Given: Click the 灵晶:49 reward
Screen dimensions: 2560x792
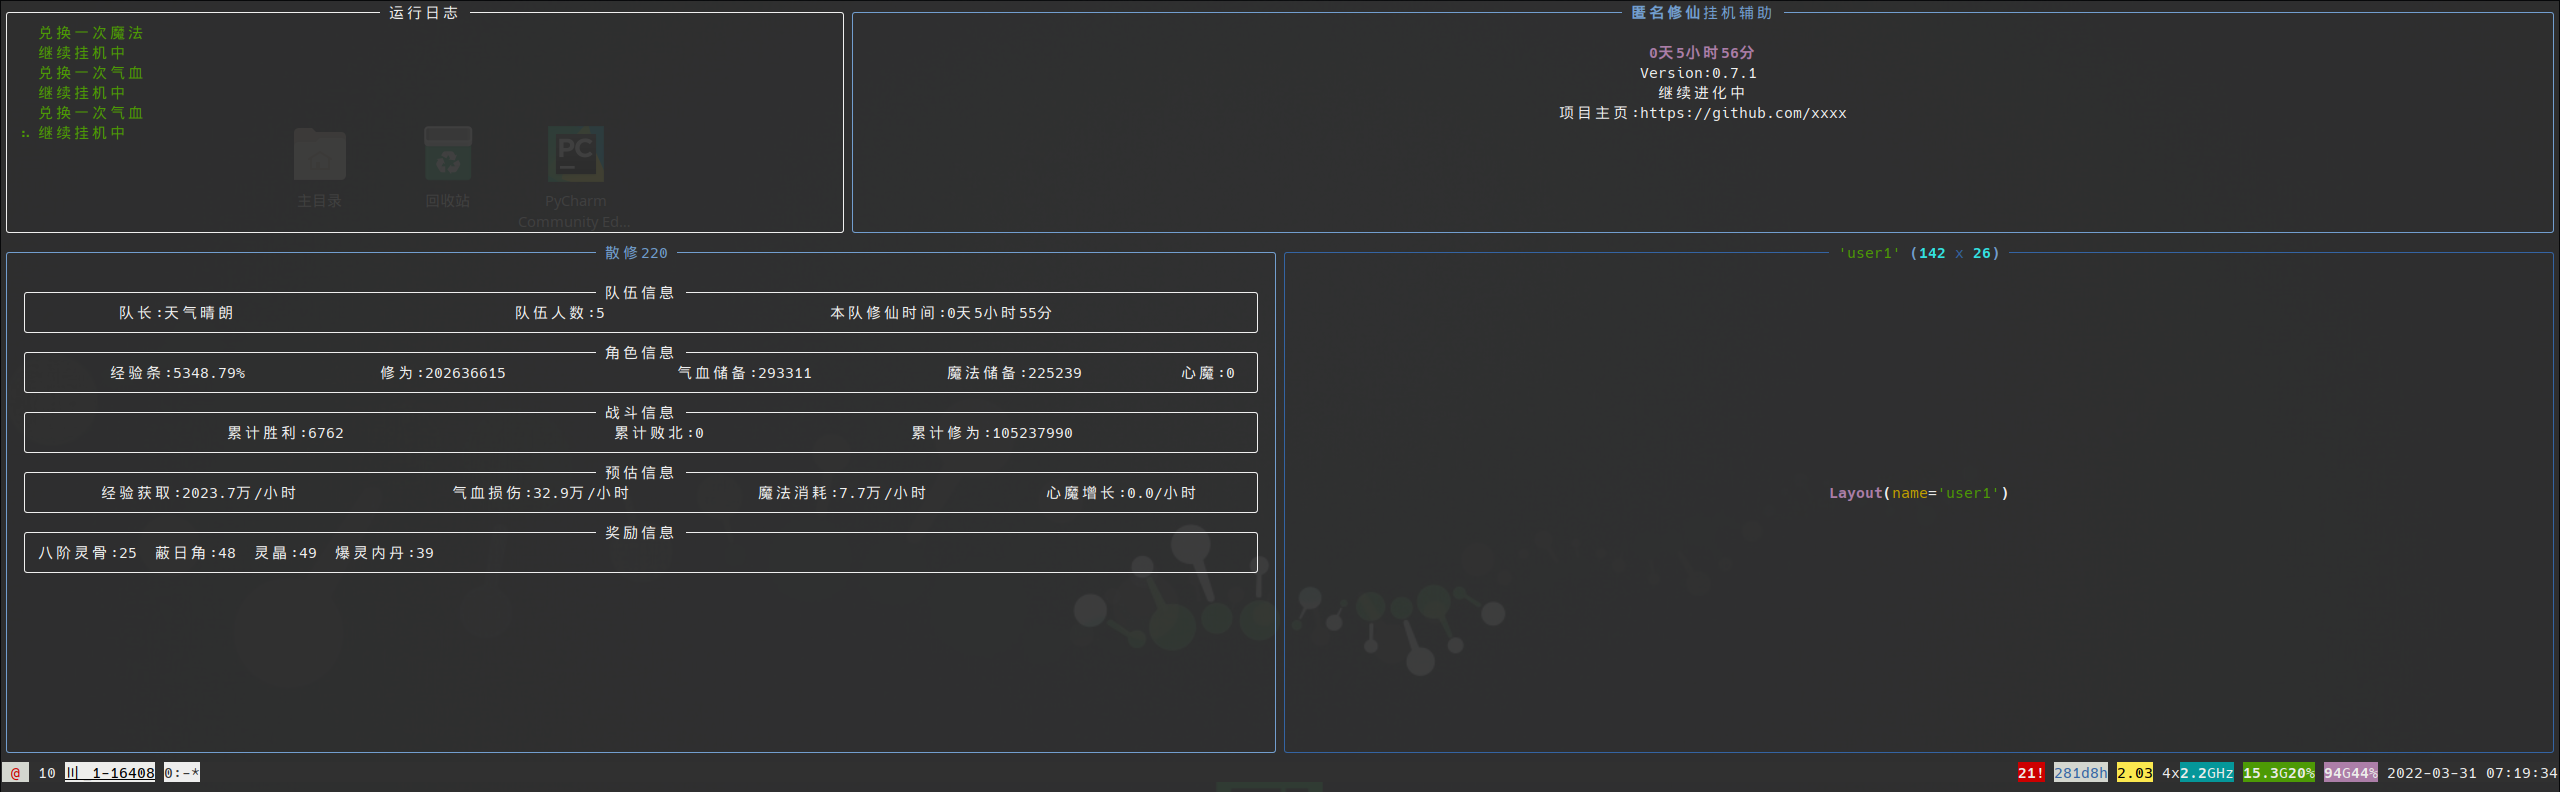Looking at the screenshot, I should [286, 553].
